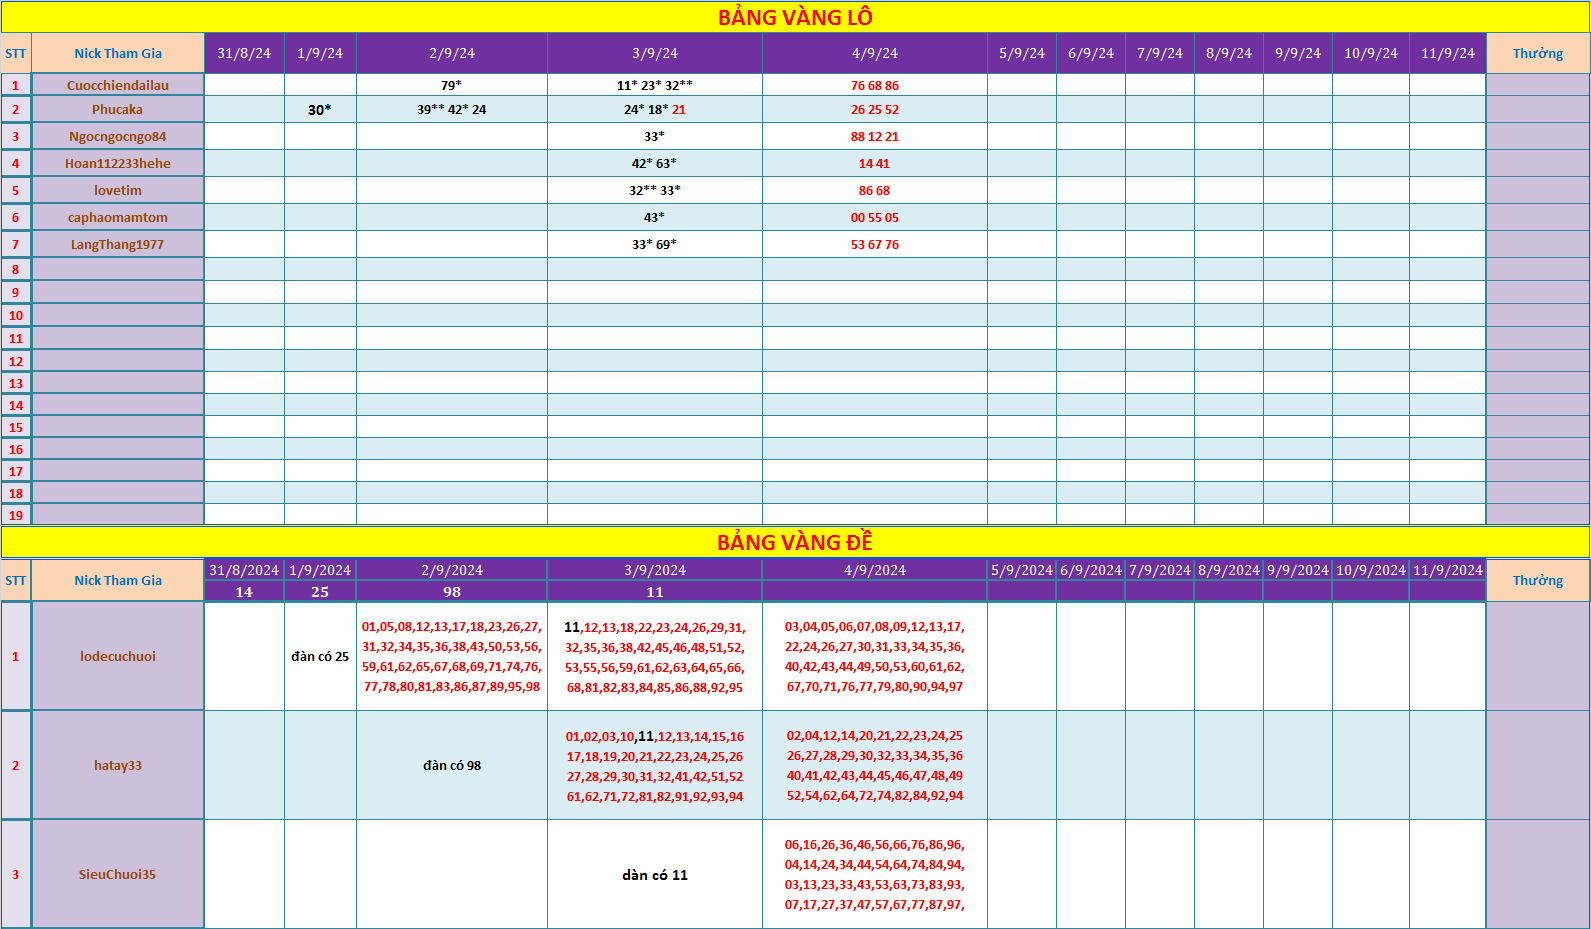Click the Cuocchiendailau nickname cell

pos(118,85)
